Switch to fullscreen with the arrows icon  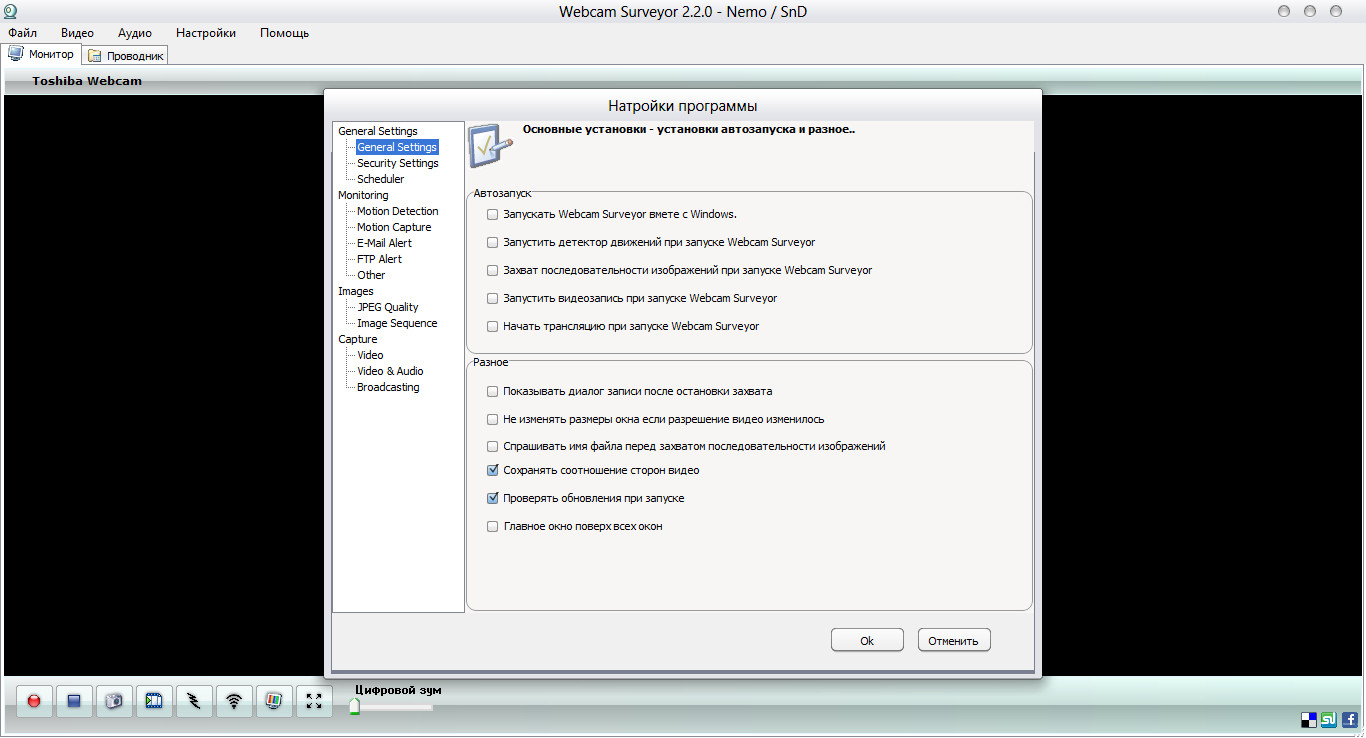coord(314,701)
